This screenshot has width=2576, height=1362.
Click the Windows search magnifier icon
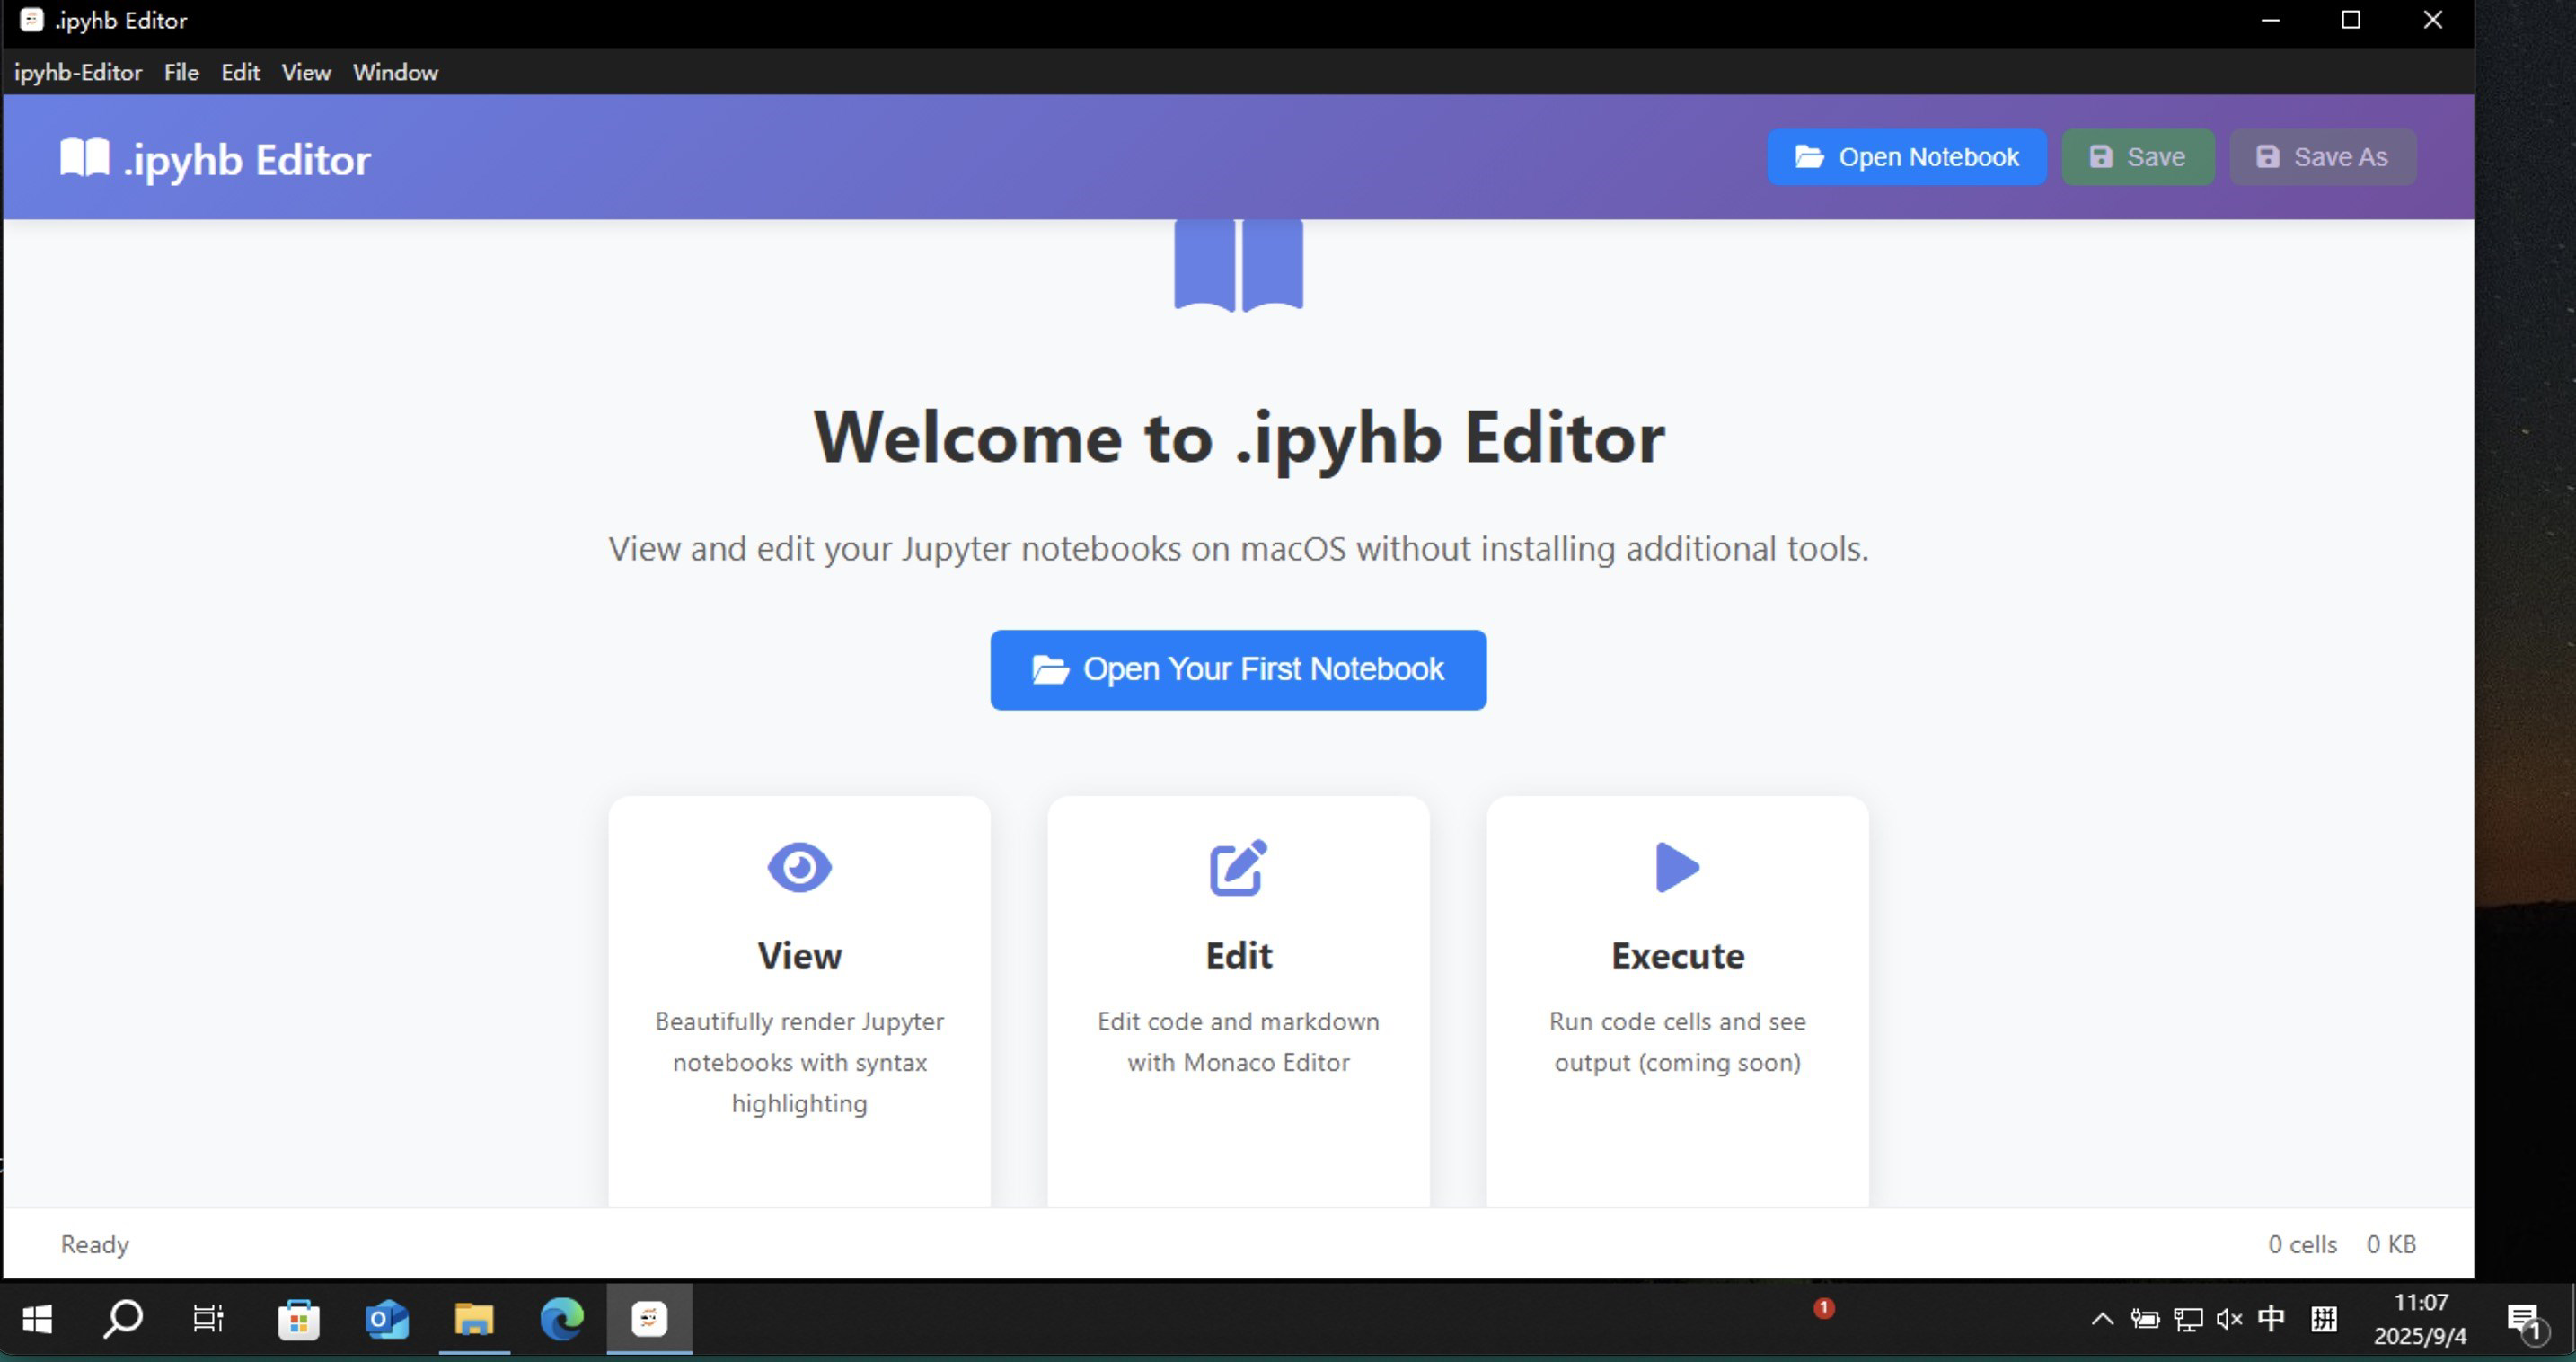tap(122, 1319)
